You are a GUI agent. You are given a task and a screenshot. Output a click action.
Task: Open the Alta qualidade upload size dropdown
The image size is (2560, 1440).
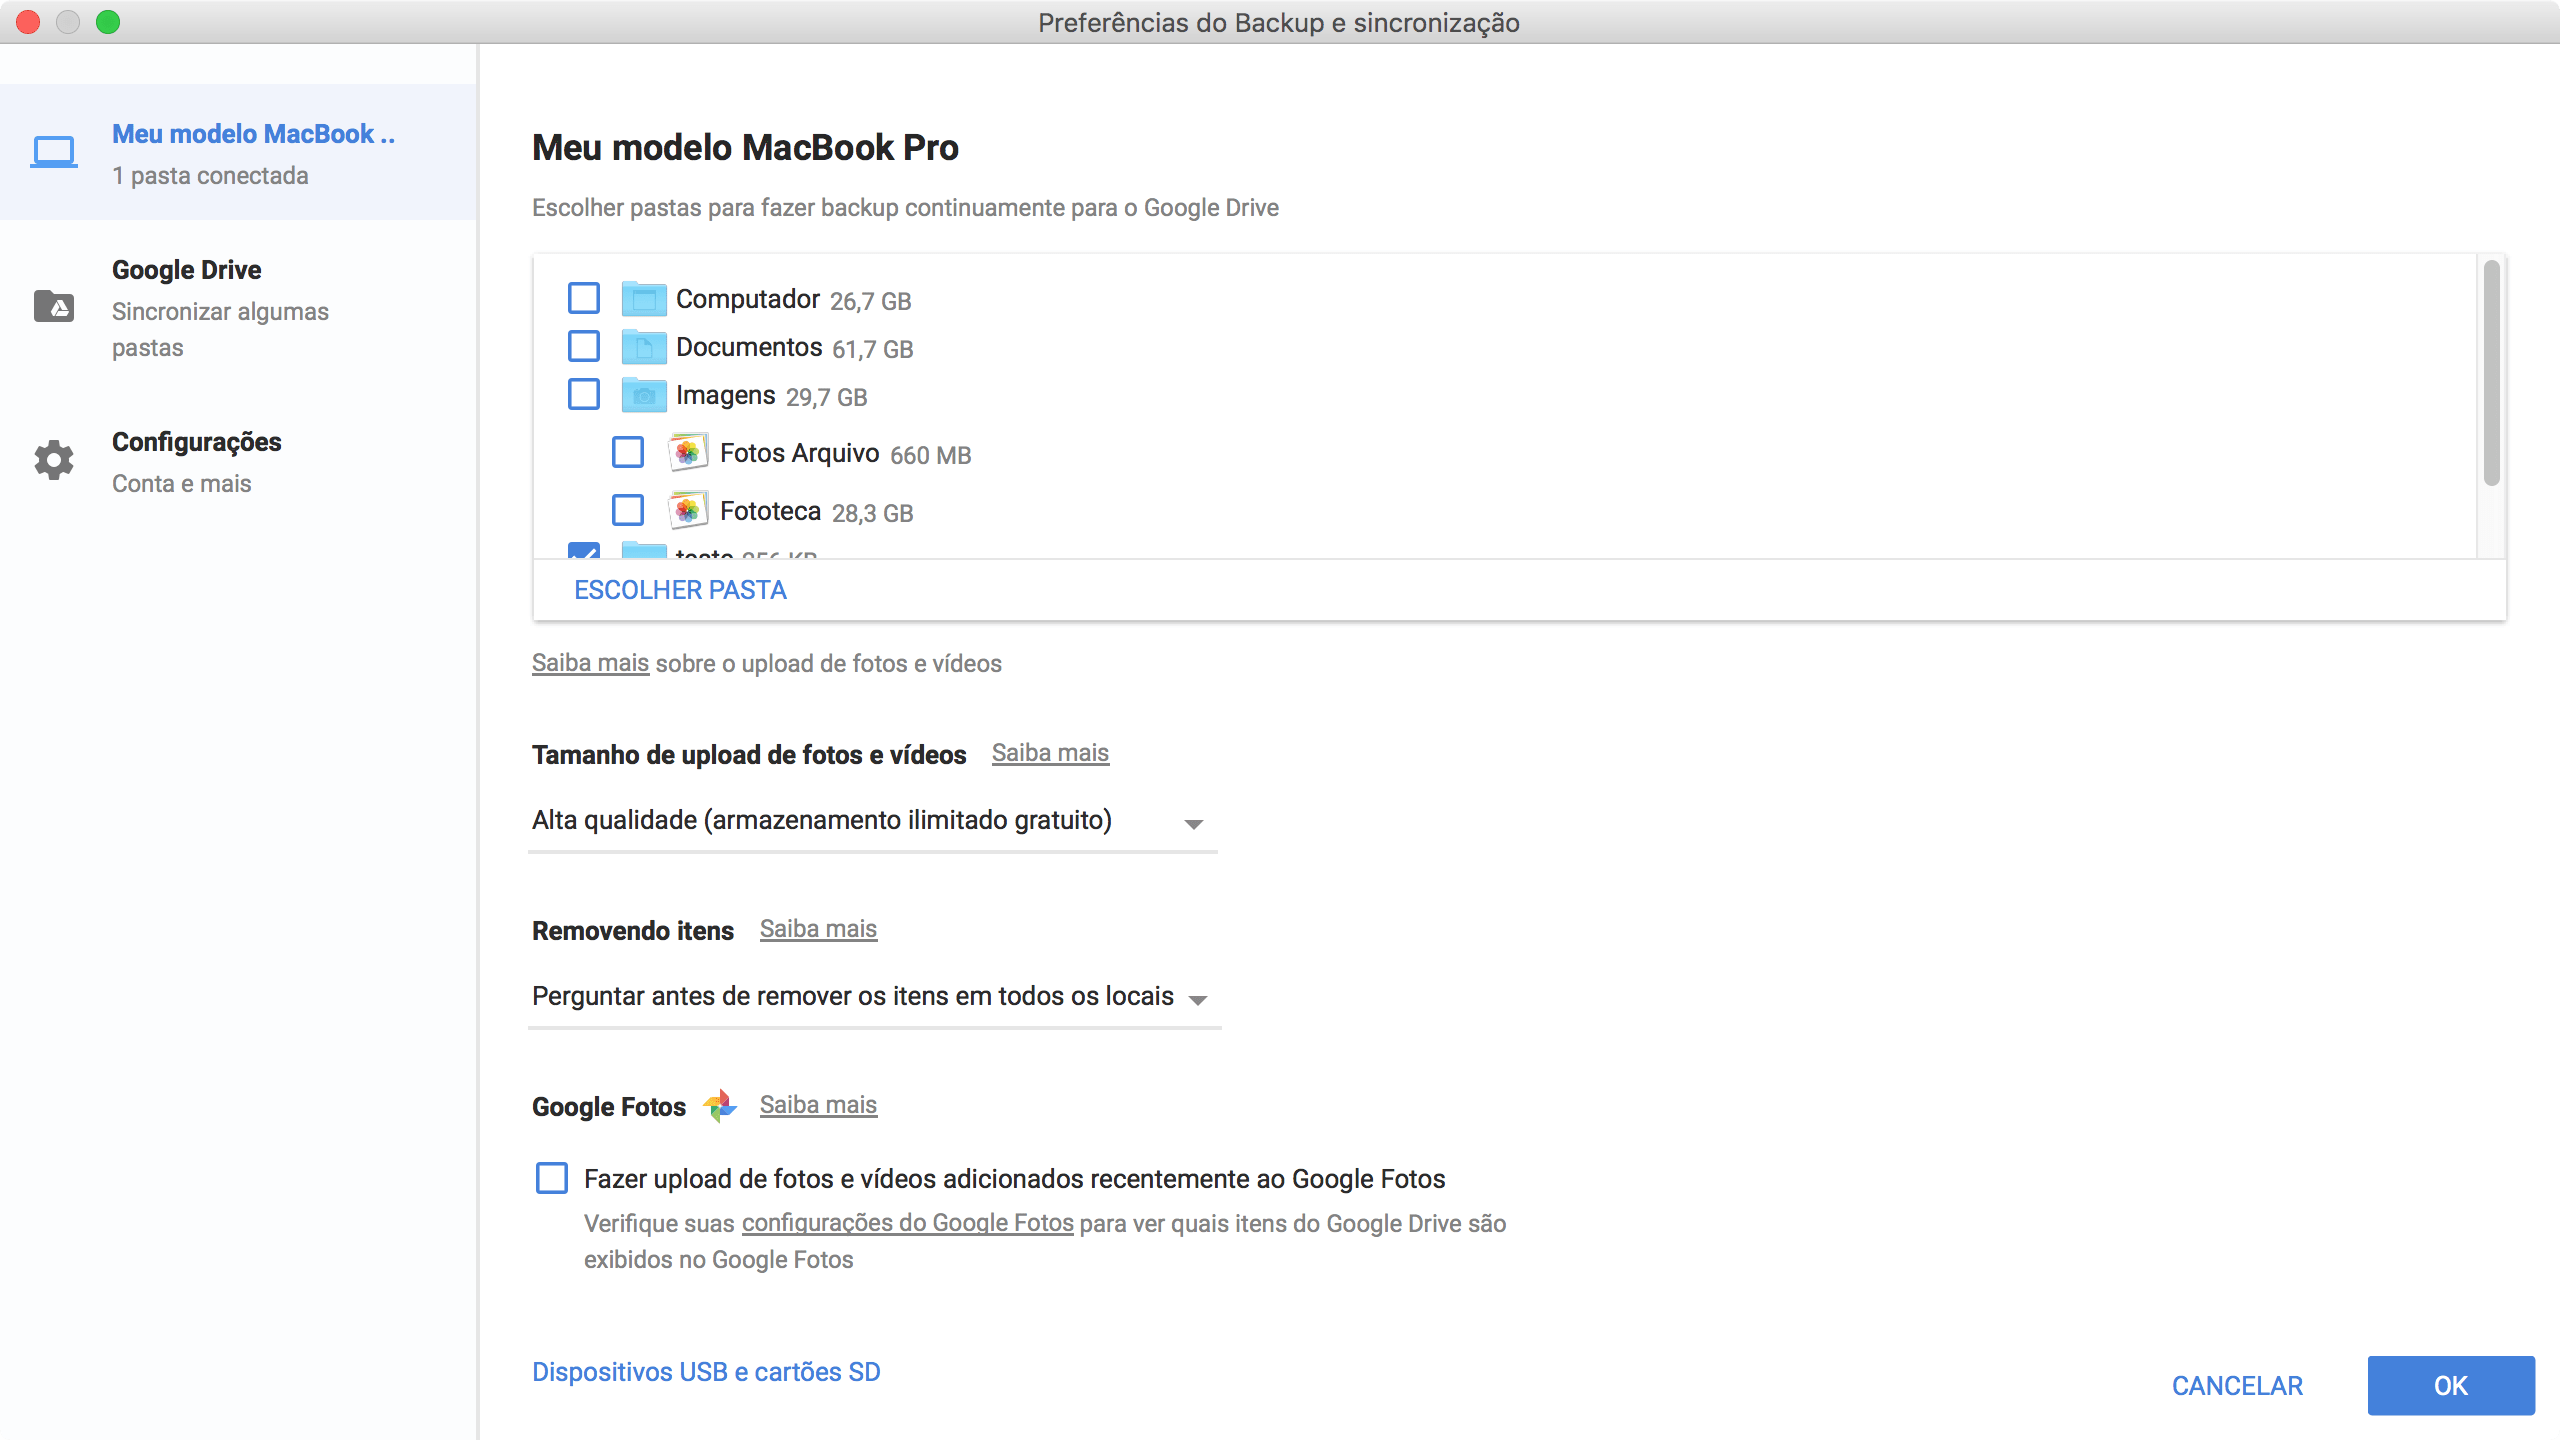(872, 822)
